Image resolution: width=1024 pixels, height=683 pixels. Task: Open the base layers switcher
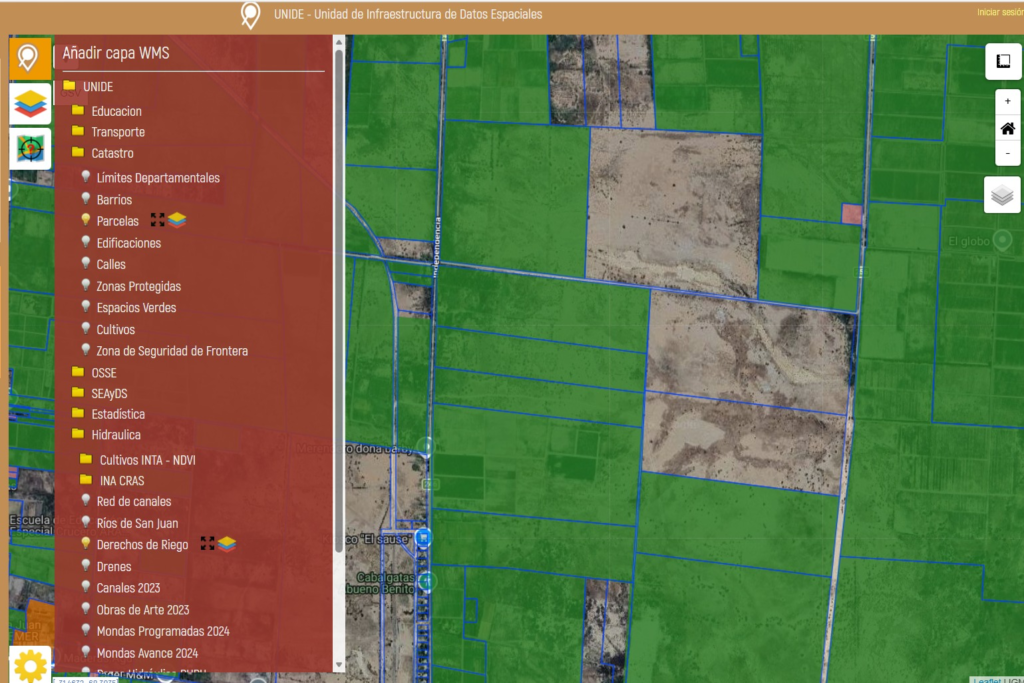1002,195
